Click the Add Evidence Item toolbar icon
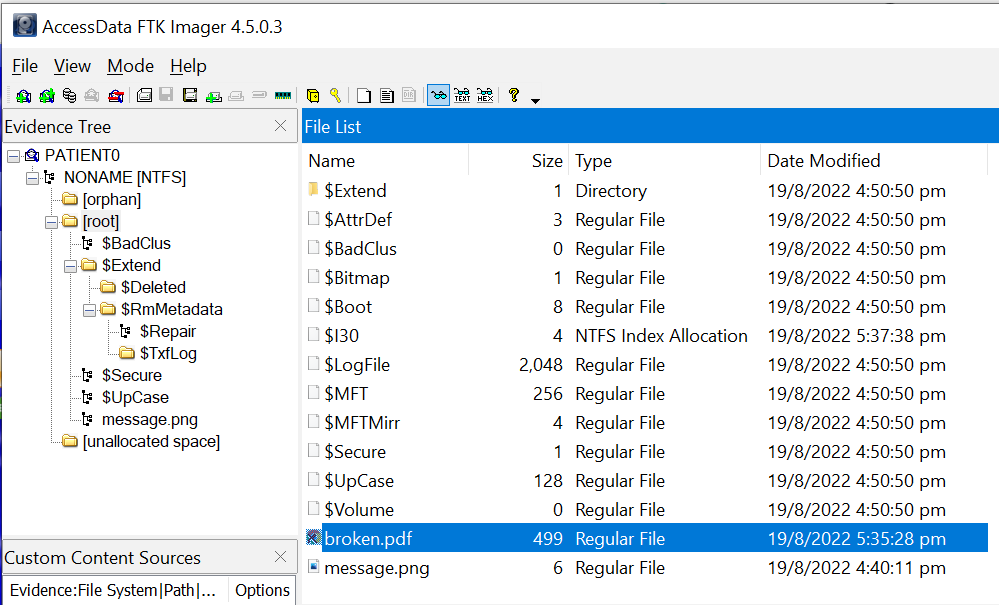Screen dimensions: 999x605 point(22,96)
